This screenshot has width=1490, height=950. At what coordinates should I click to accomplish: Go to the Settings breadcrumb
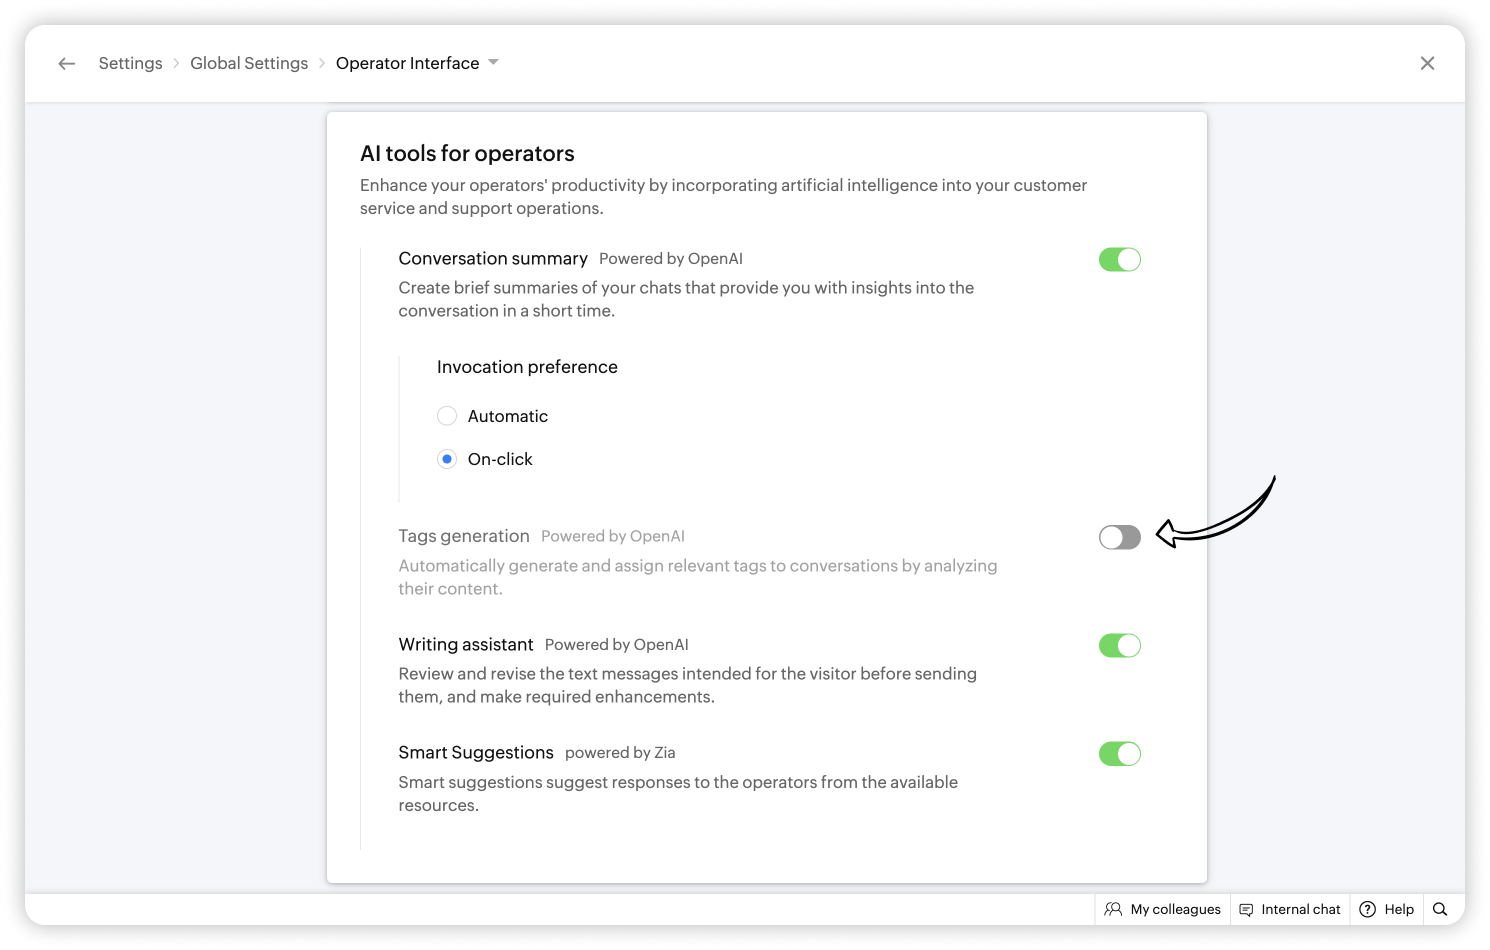[x=130, y=64]
